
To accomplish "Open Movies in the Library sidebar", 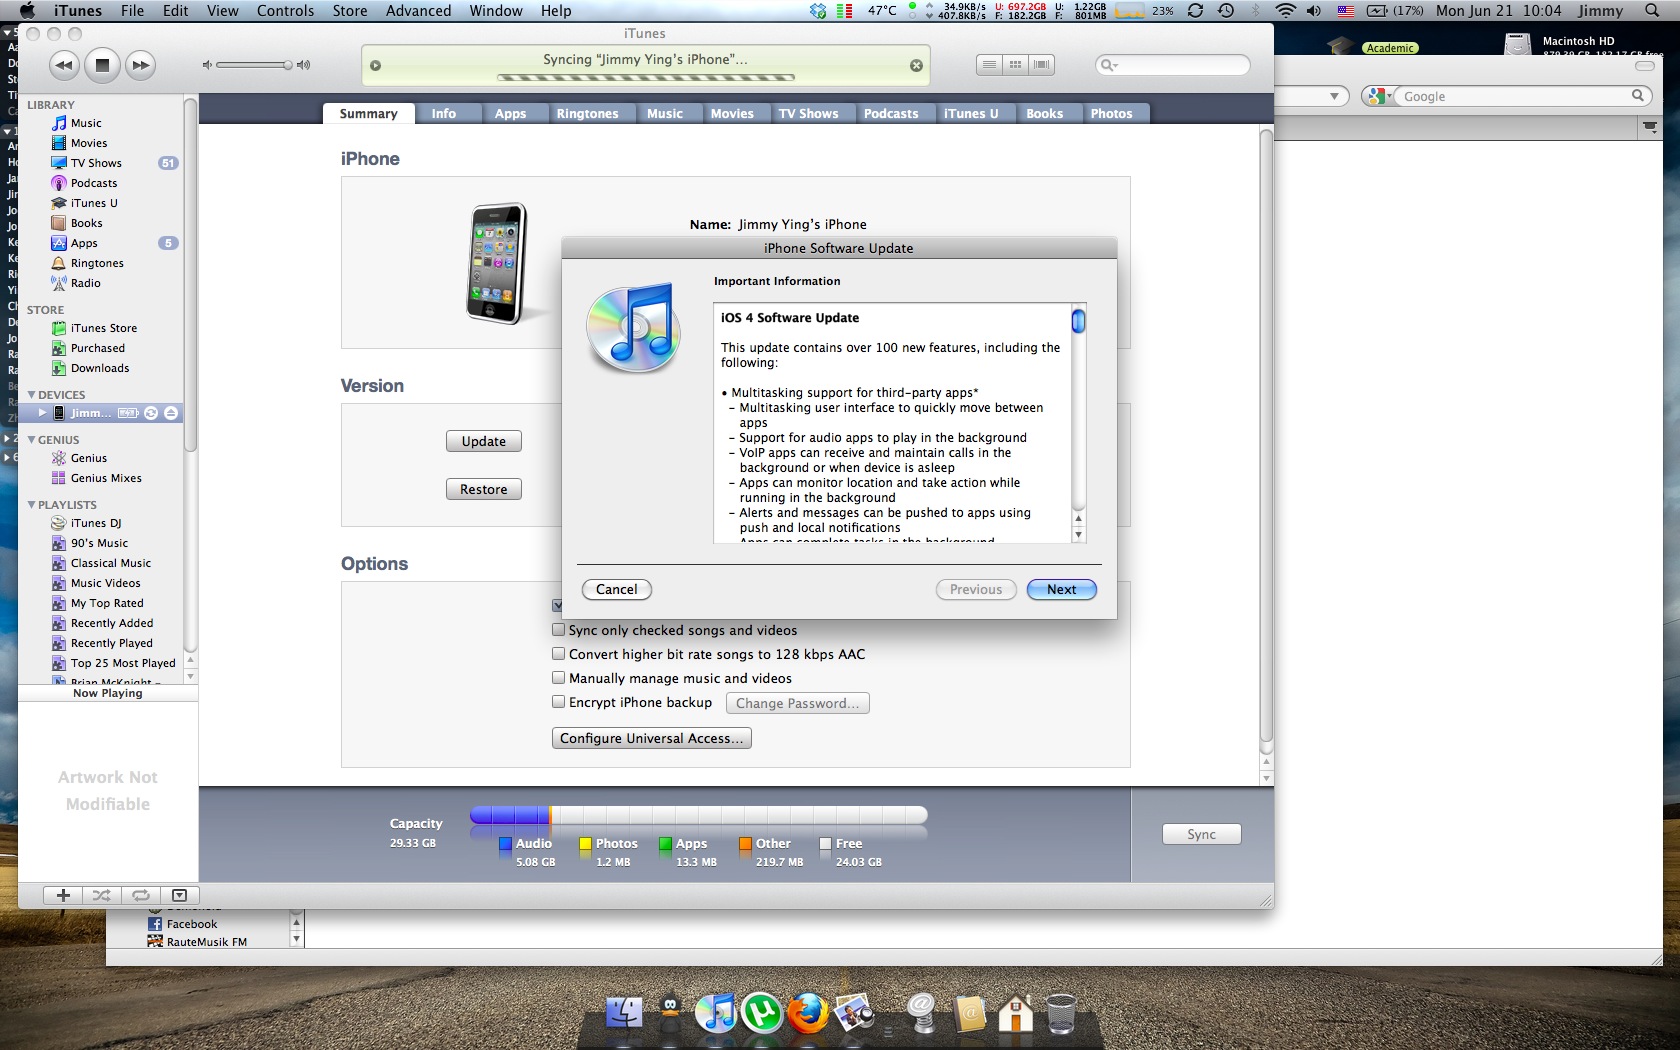I will pos(89,143).
